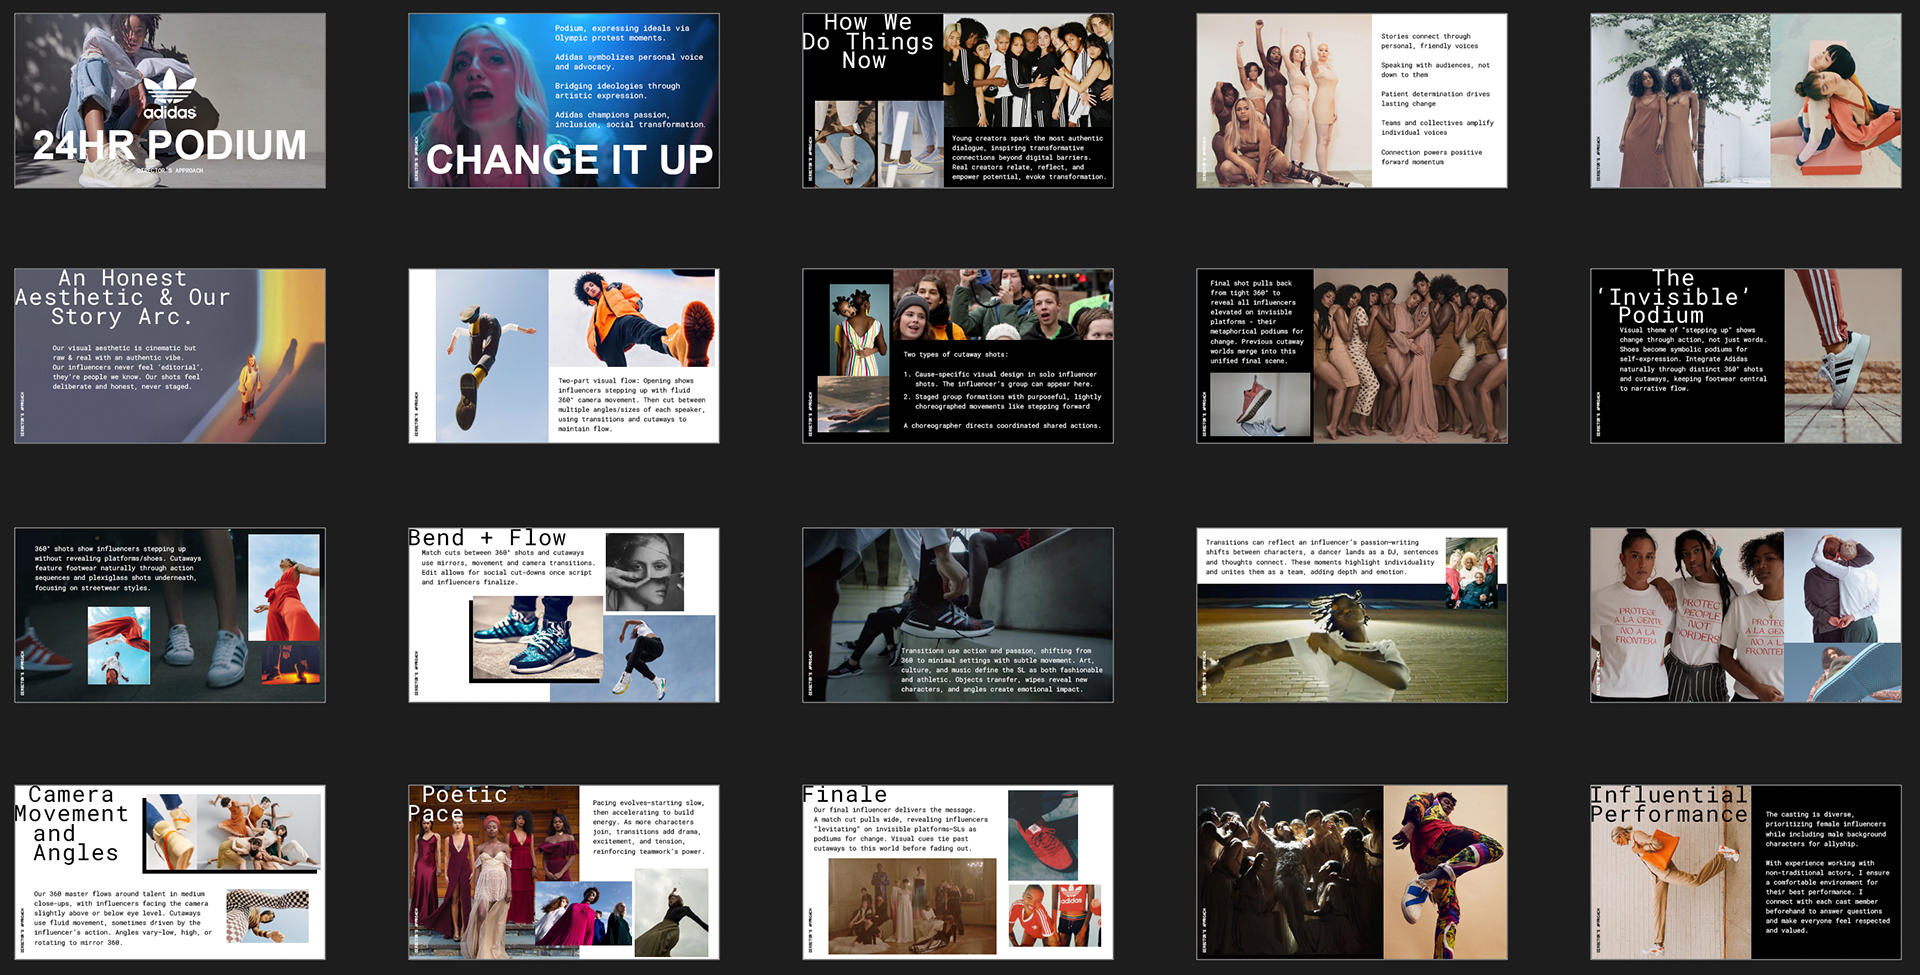Open the Poetic Pace slide
This screenshot has height=975, width=1920.
tap(564, 872)
